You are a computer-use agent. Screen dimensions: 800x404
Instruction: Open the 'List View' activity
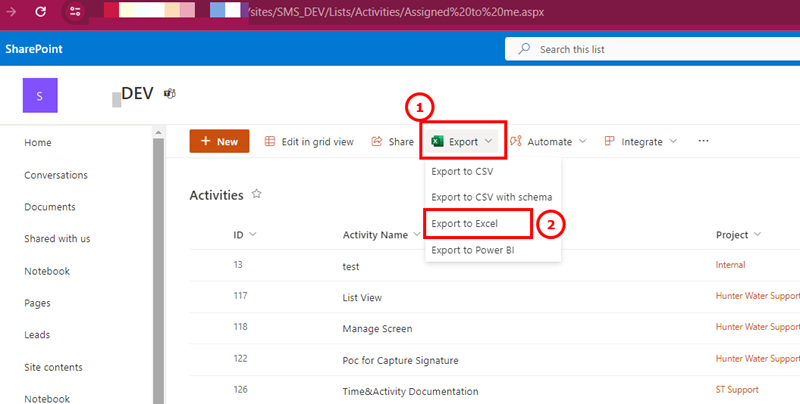(x=362, y=298)
